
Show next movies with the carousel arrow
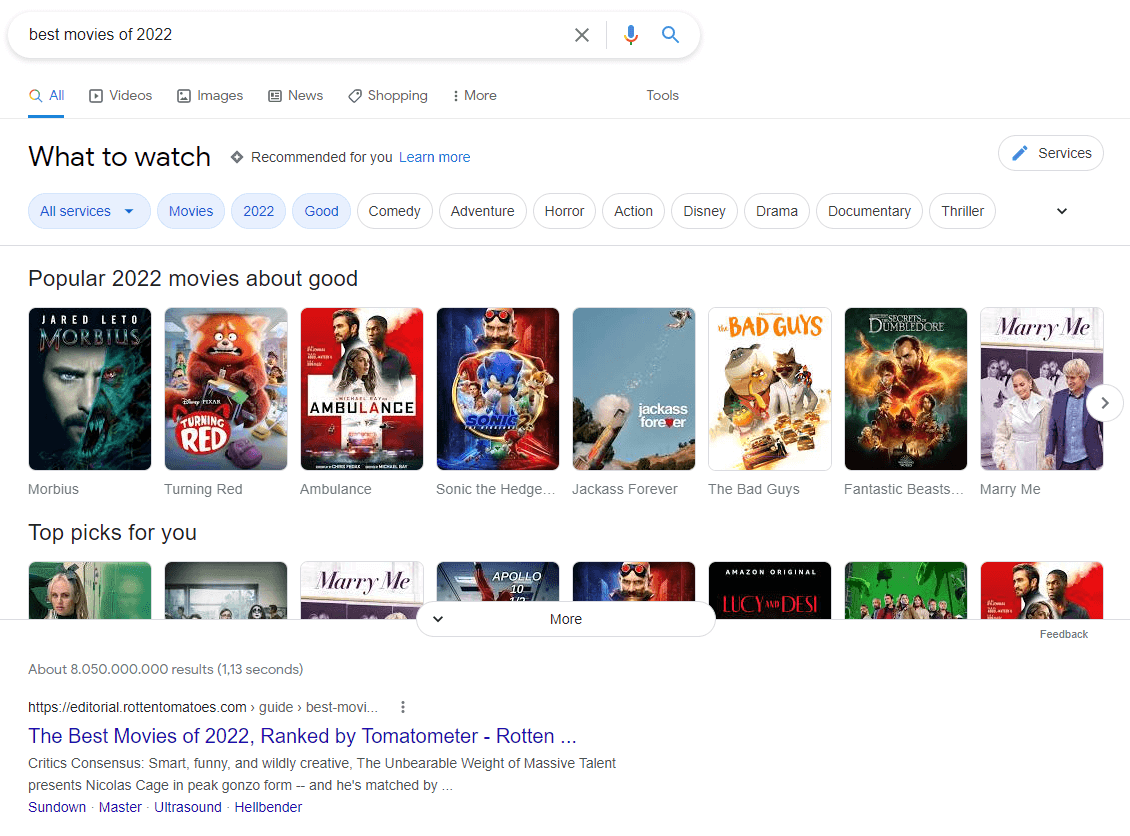tap(1104, 403)
